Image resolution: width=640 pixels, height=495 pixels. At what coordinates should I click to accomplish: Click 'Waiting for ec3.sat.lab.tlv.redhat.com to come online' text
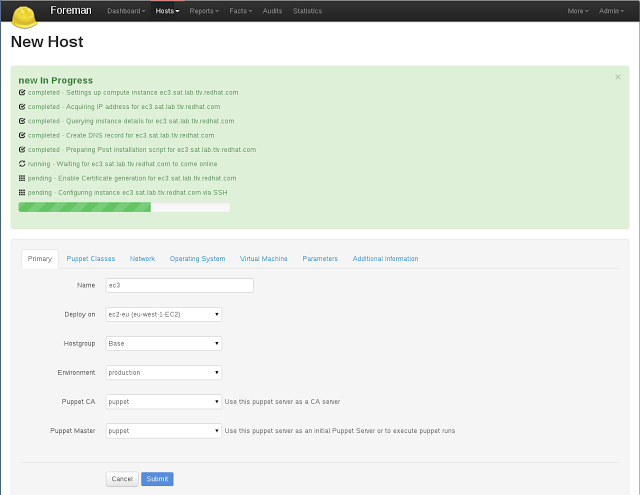click(x=137, y=164)
